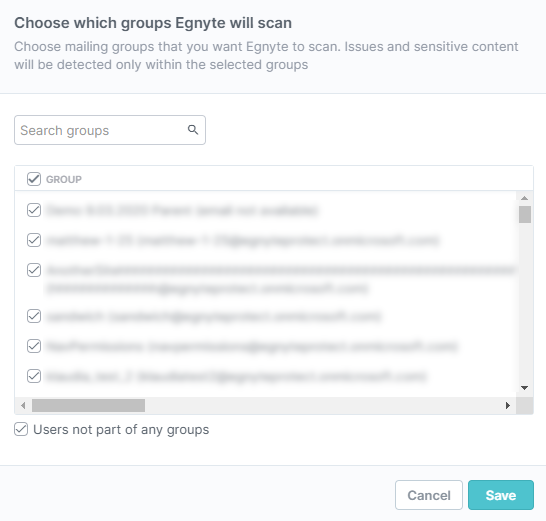The image size is (546, 521).
Task: Click the vertical scrollbar down arrow
Action: click(524, 388)
